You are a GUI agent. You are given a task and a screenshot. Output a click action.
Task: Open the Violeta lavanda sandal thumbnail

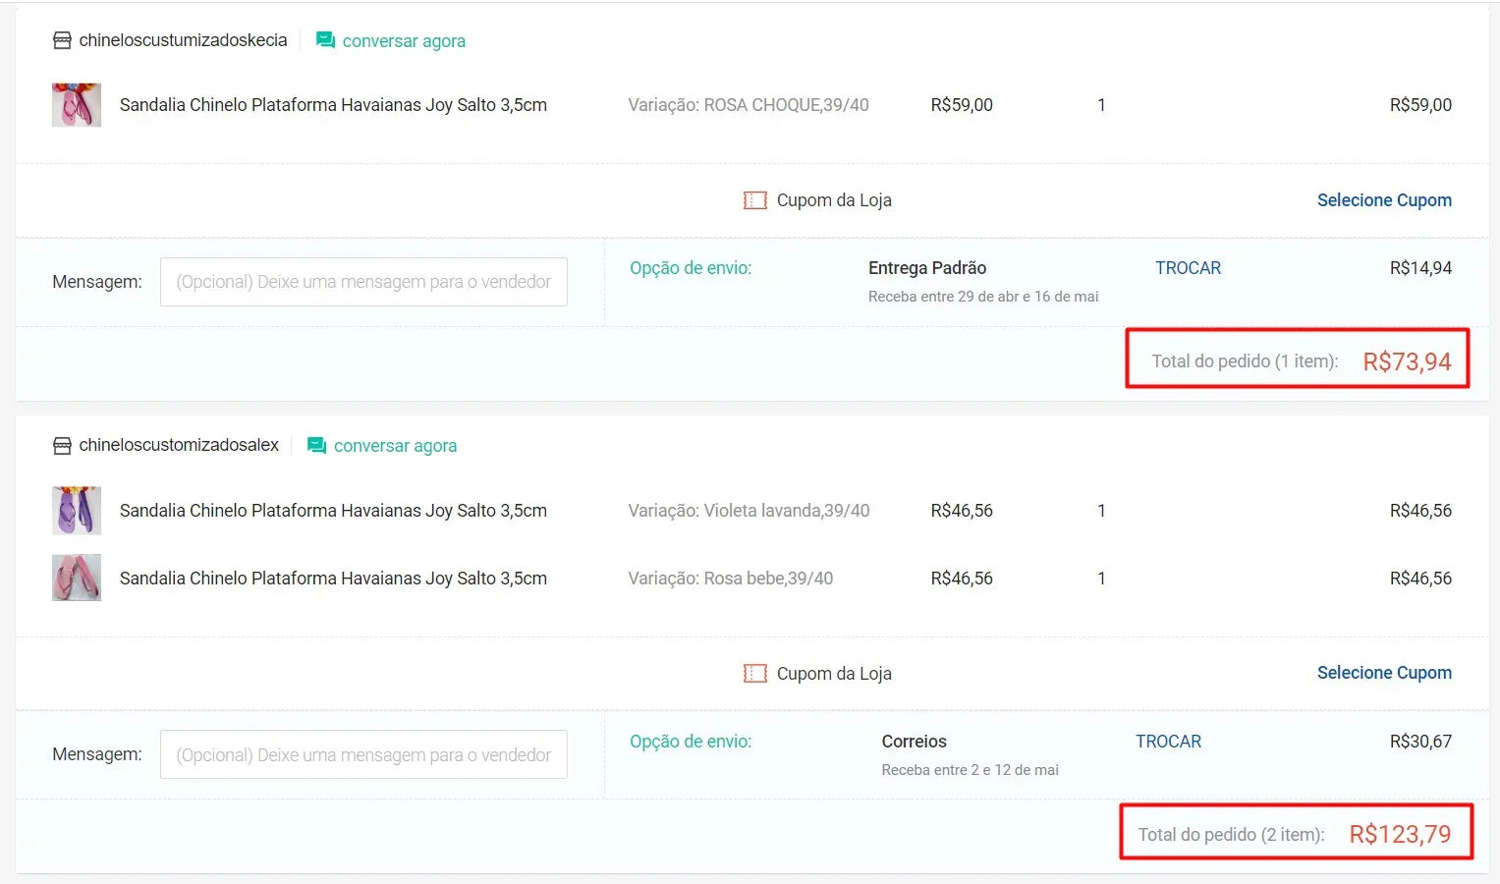coord(77,510)
